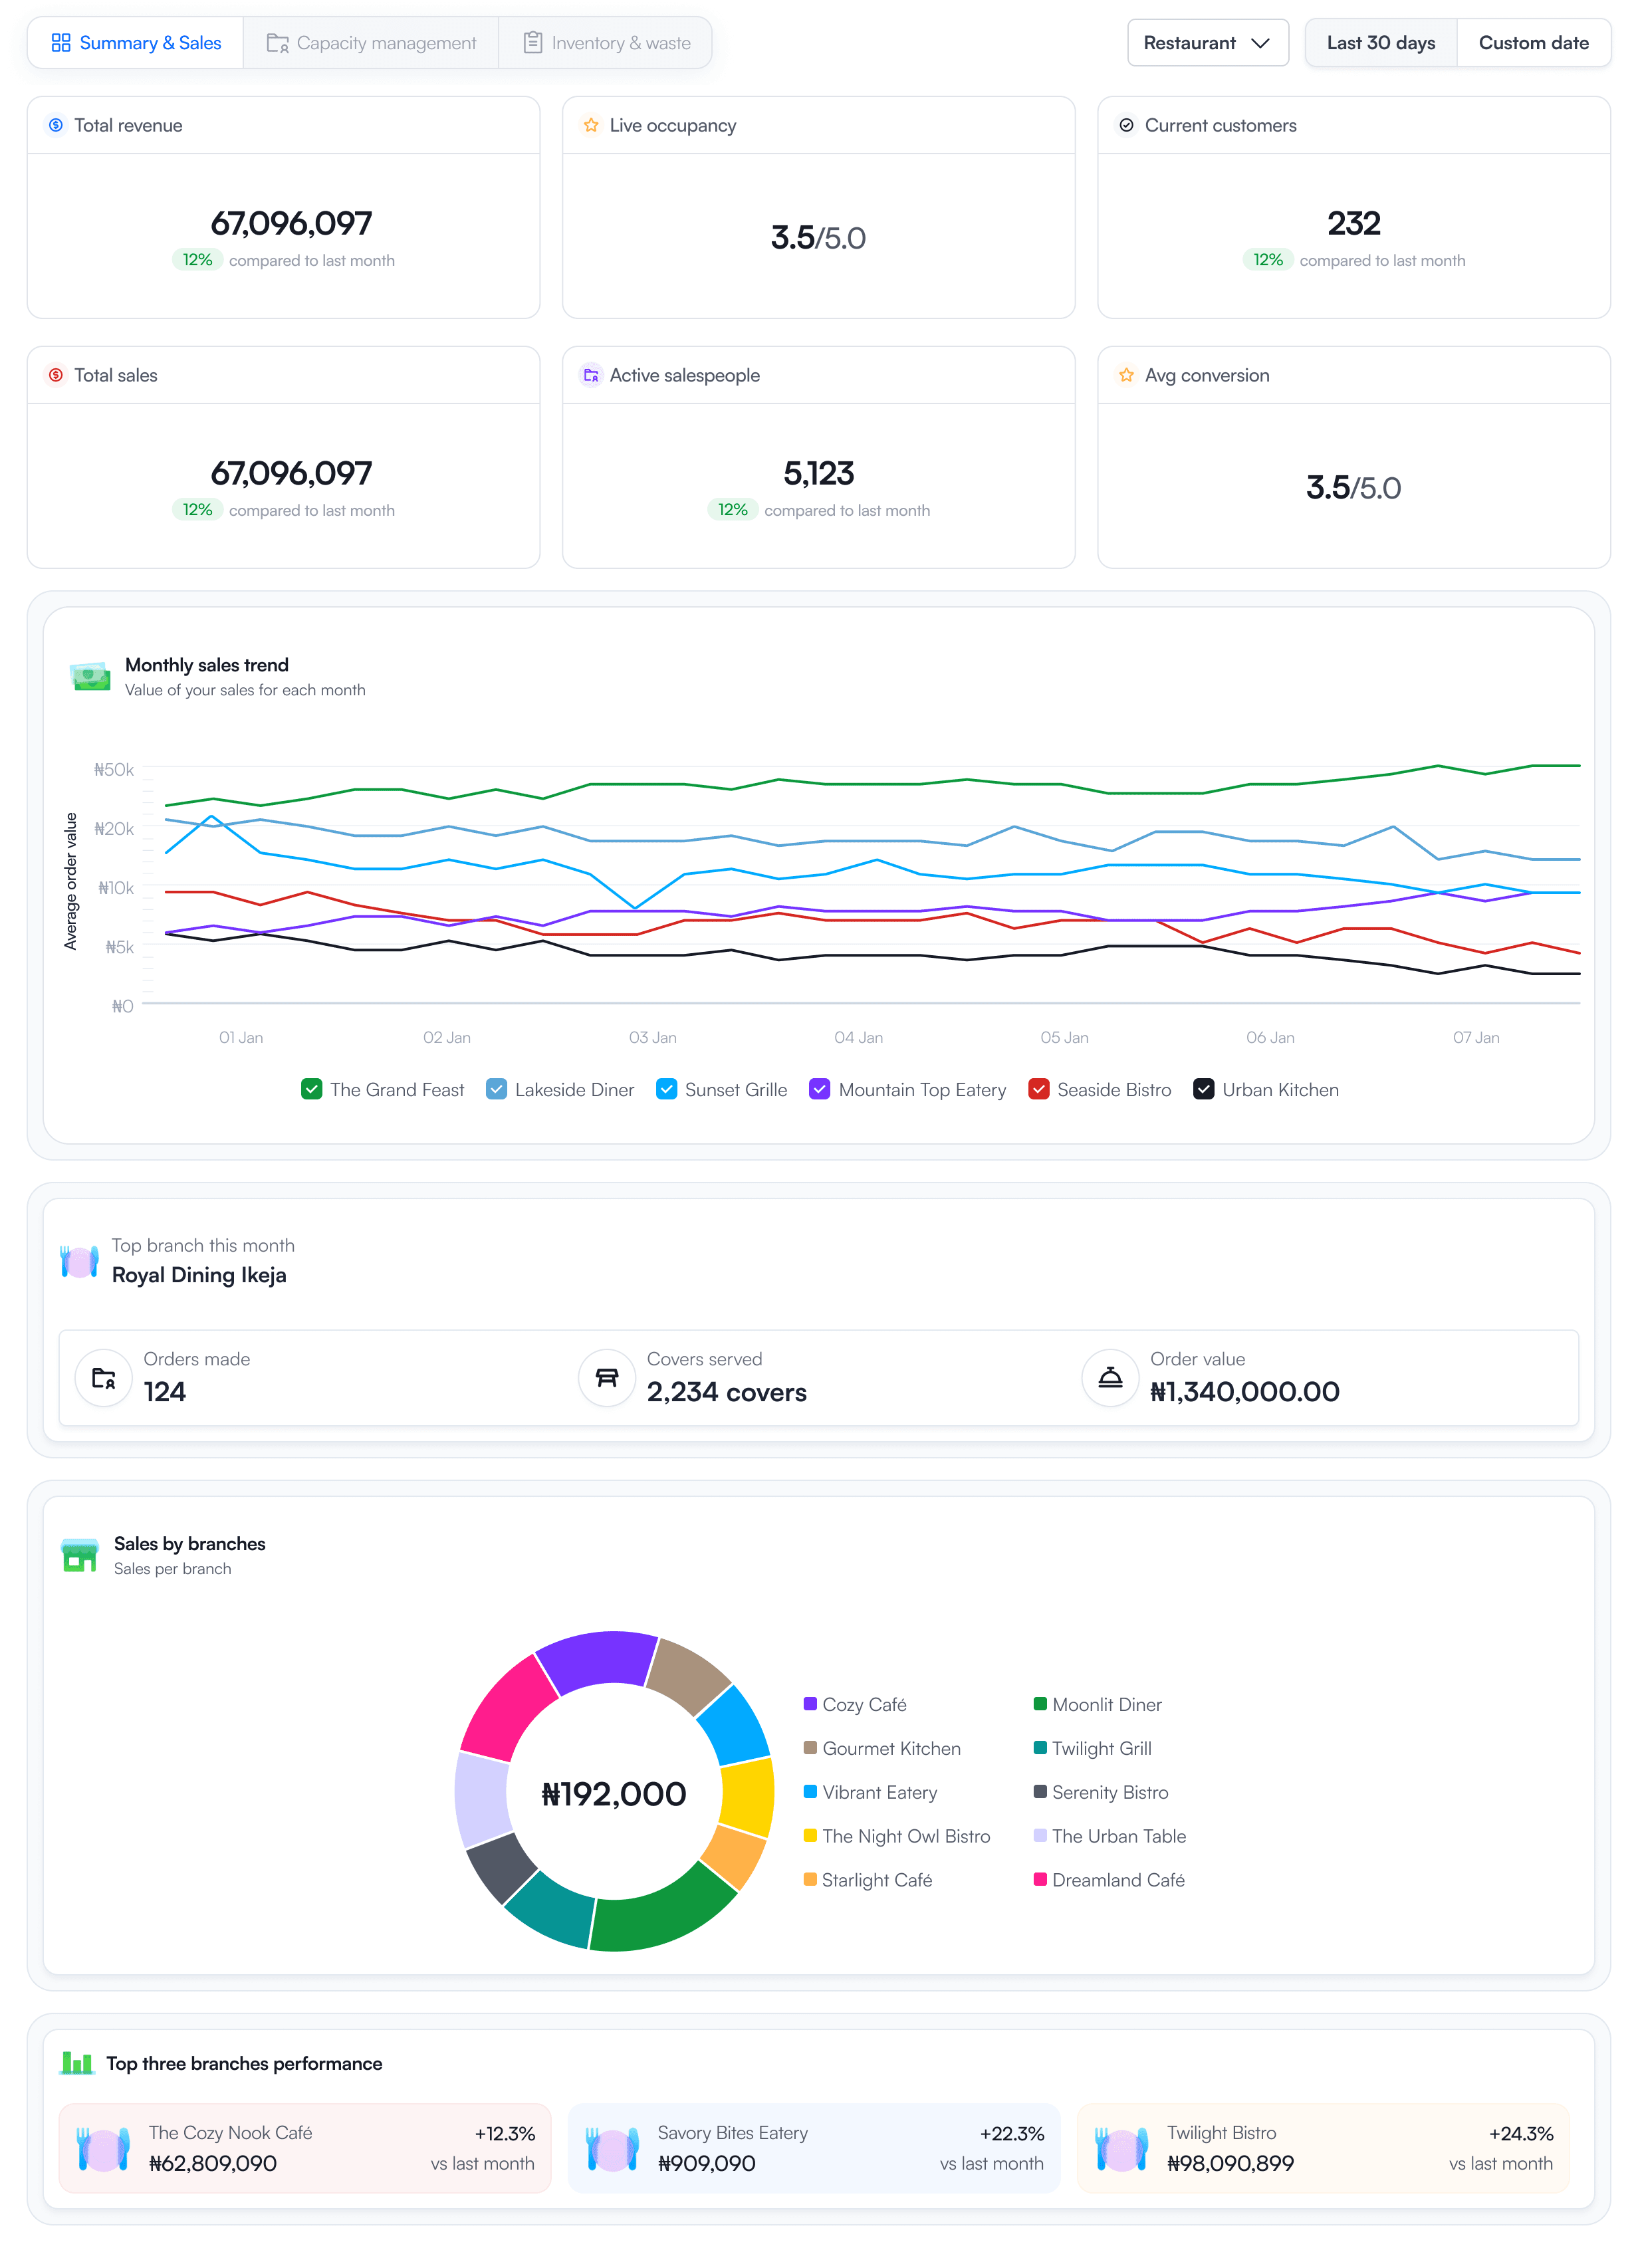Click the Covers served table icon
1638x2268 pixels.
pos(607,1378)
